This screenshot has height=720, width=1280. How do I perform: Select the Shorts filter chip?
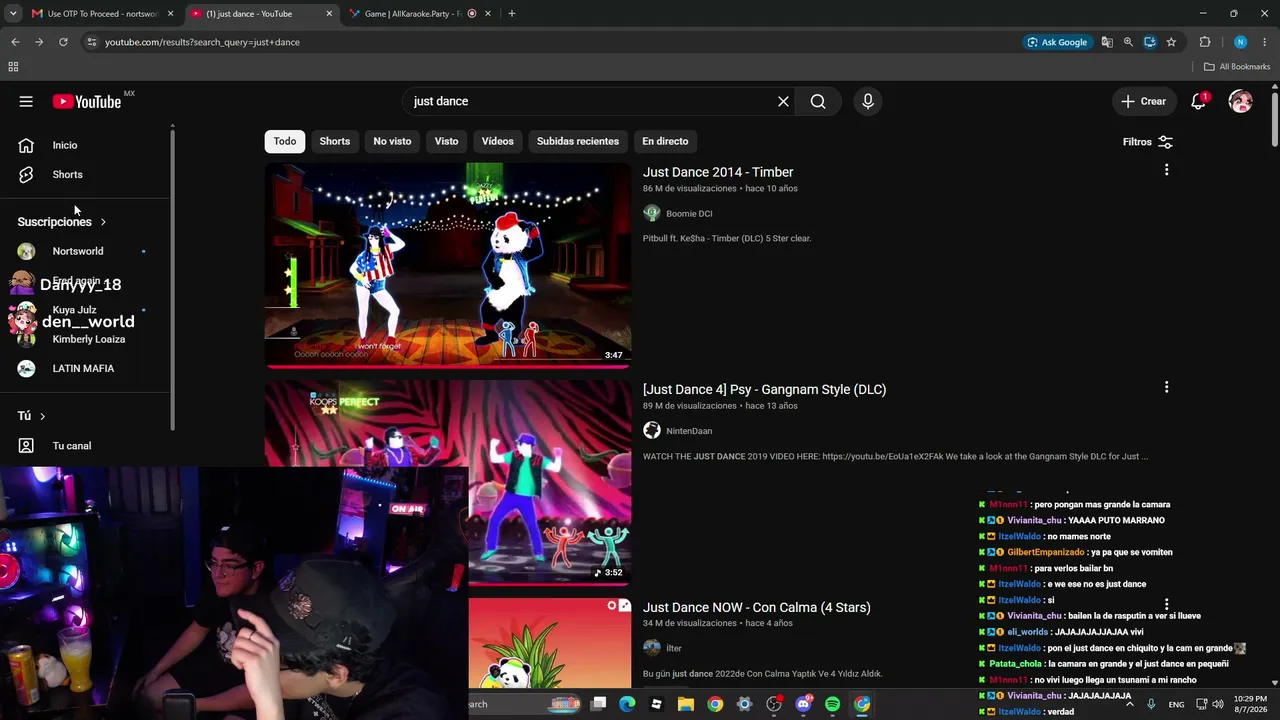(335, 141)
